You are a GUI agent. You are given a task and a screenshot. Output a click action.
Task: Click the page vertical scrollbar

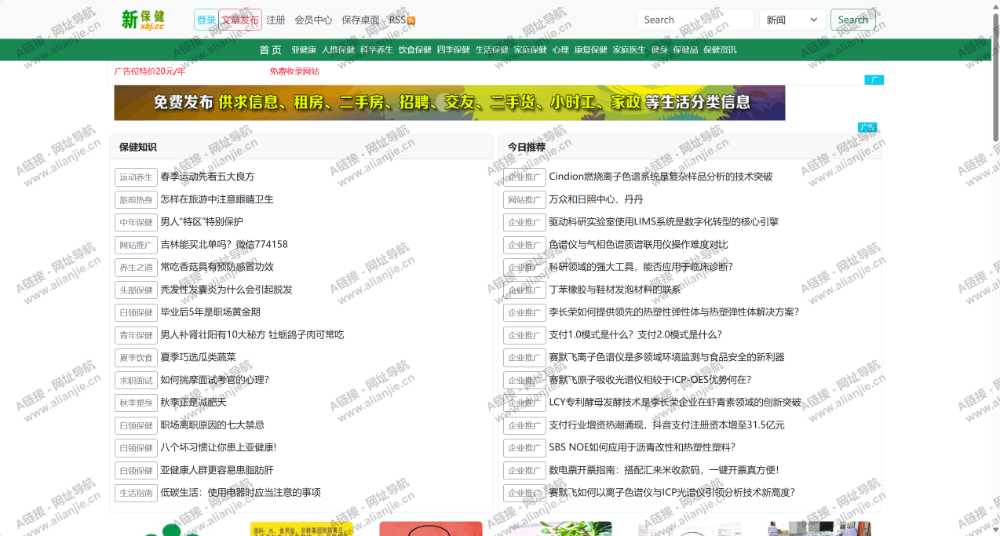996,77
